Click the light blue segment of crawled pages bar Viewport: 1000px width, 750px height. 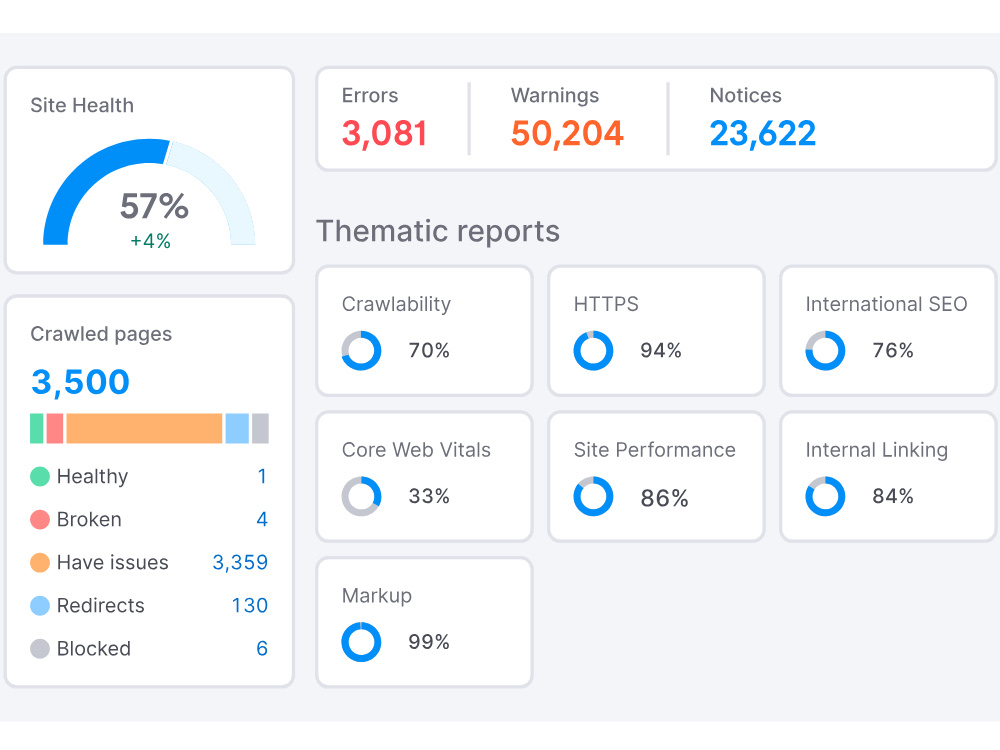coord(237,428)
